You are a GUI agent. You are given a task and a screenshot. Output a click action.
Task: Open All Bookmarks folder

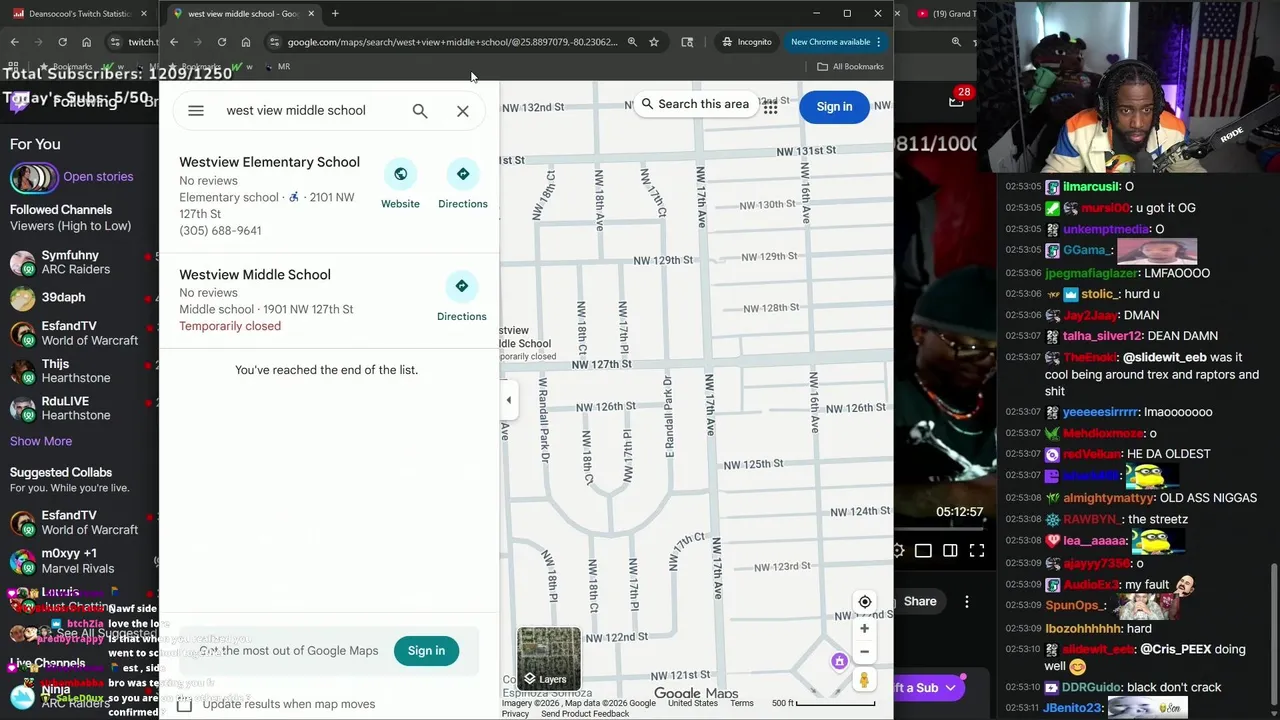(x=850, y=67)
